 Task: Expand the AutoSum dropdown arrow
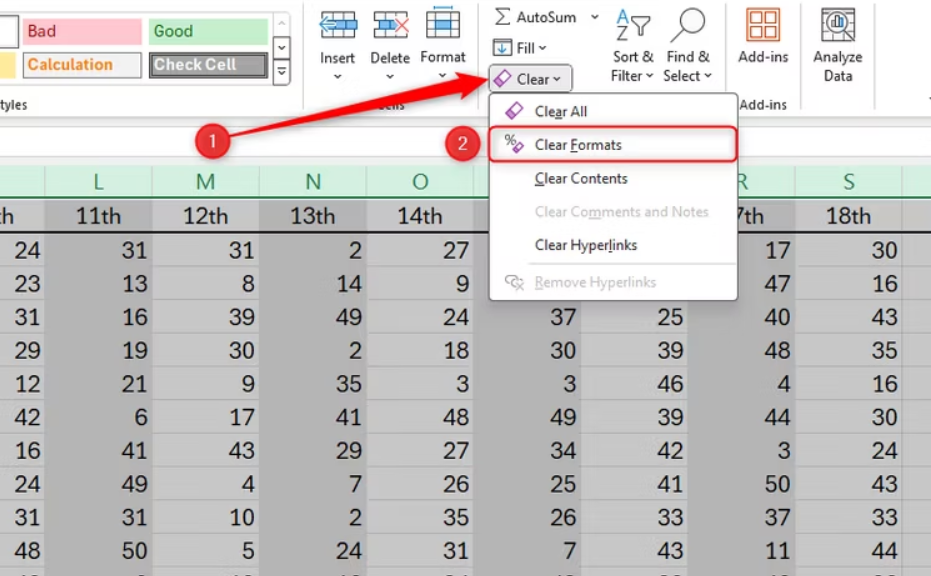[594, 16]
